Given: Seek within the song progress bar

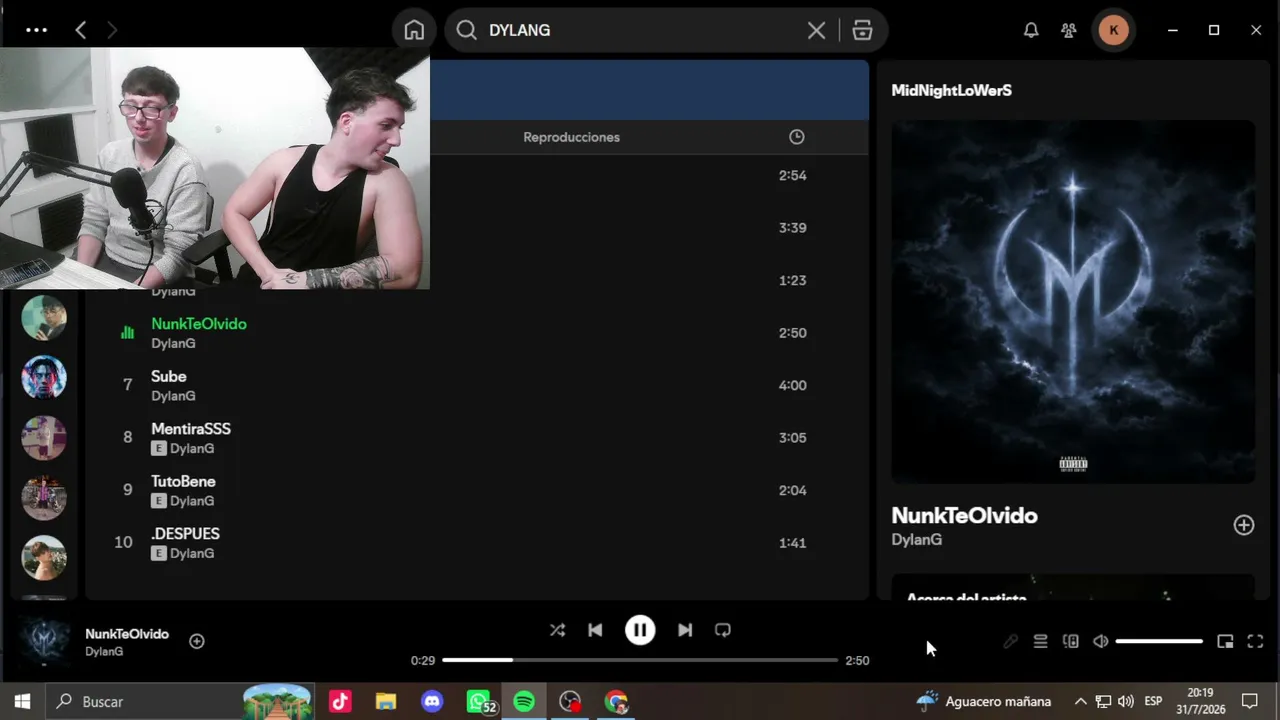Looking at the screenshot, I should 640,660.
